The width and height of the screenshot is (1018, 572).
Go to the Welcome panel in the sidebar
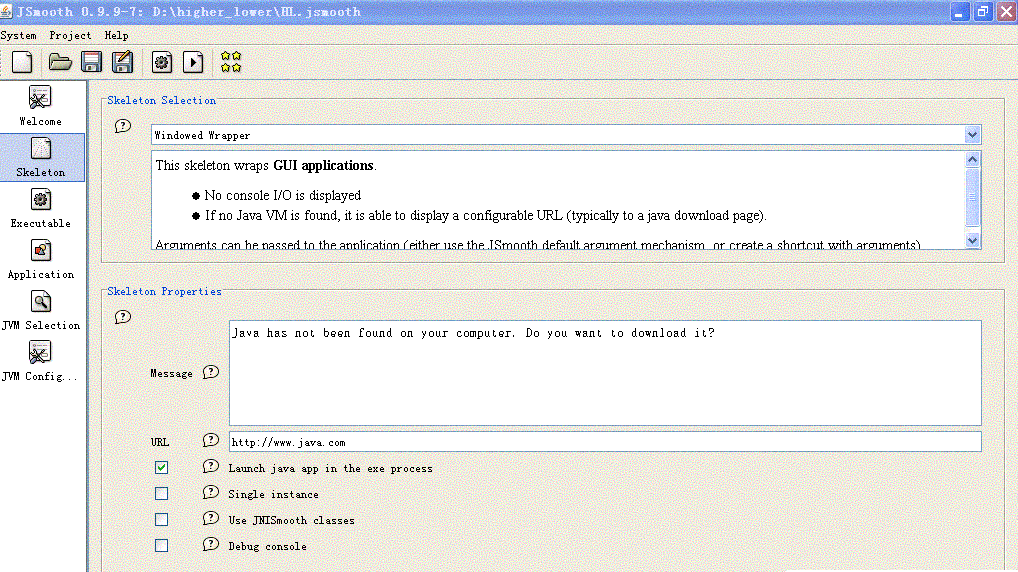pos(40,106)
